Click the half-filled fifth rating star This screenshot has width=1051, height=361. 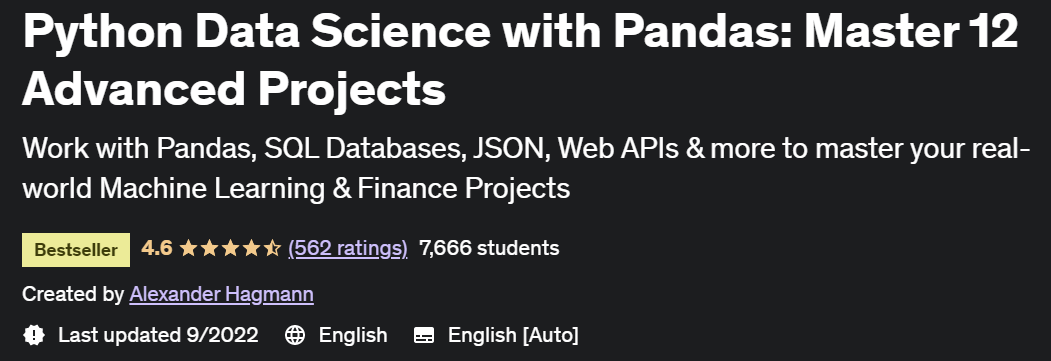[x=271, y=248]
